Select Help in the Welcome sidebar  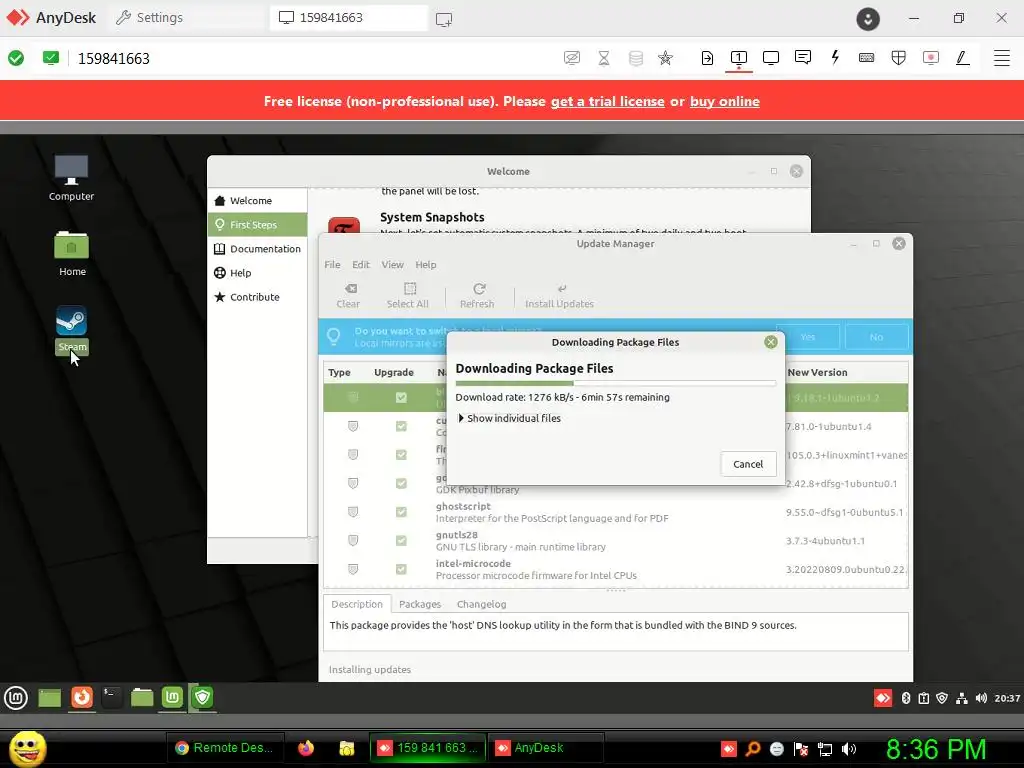click(257, 273)
